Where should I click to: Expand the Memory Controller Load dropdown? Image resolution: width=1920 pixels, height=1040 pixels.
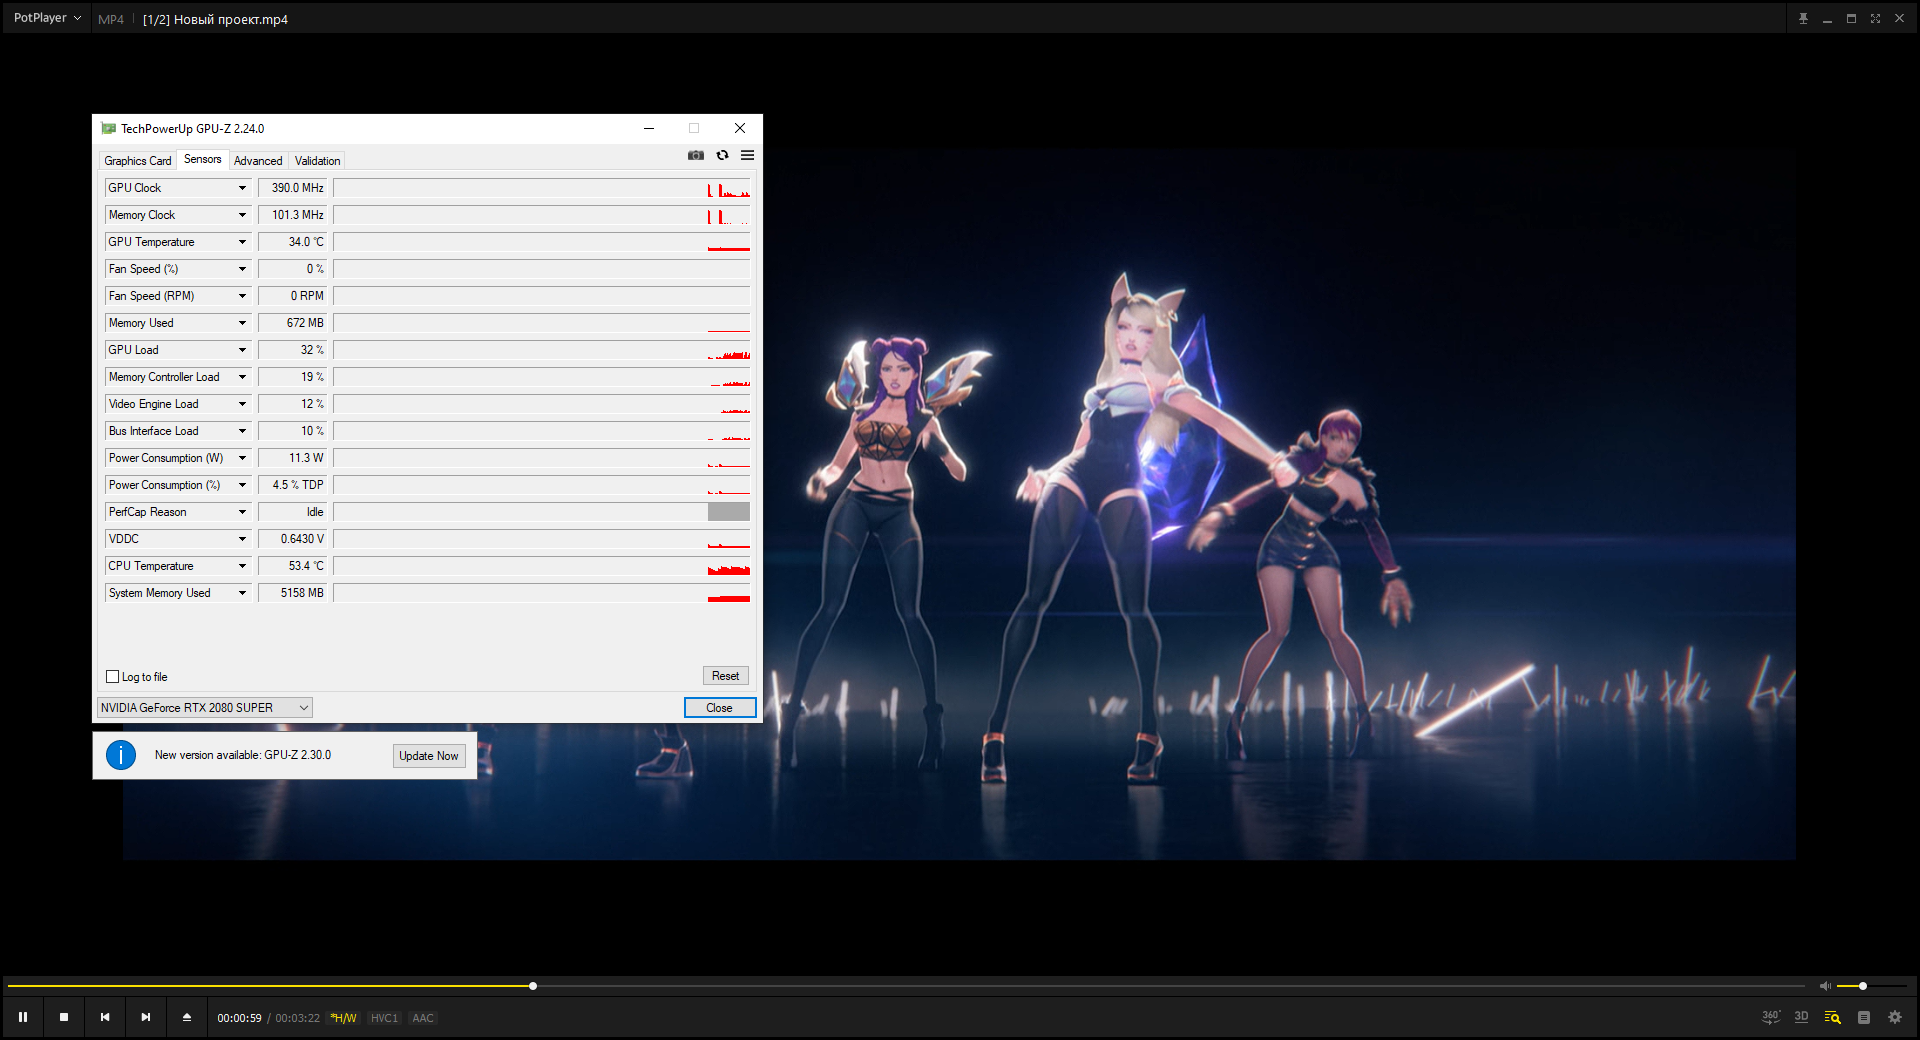click(x=242, y=377)
